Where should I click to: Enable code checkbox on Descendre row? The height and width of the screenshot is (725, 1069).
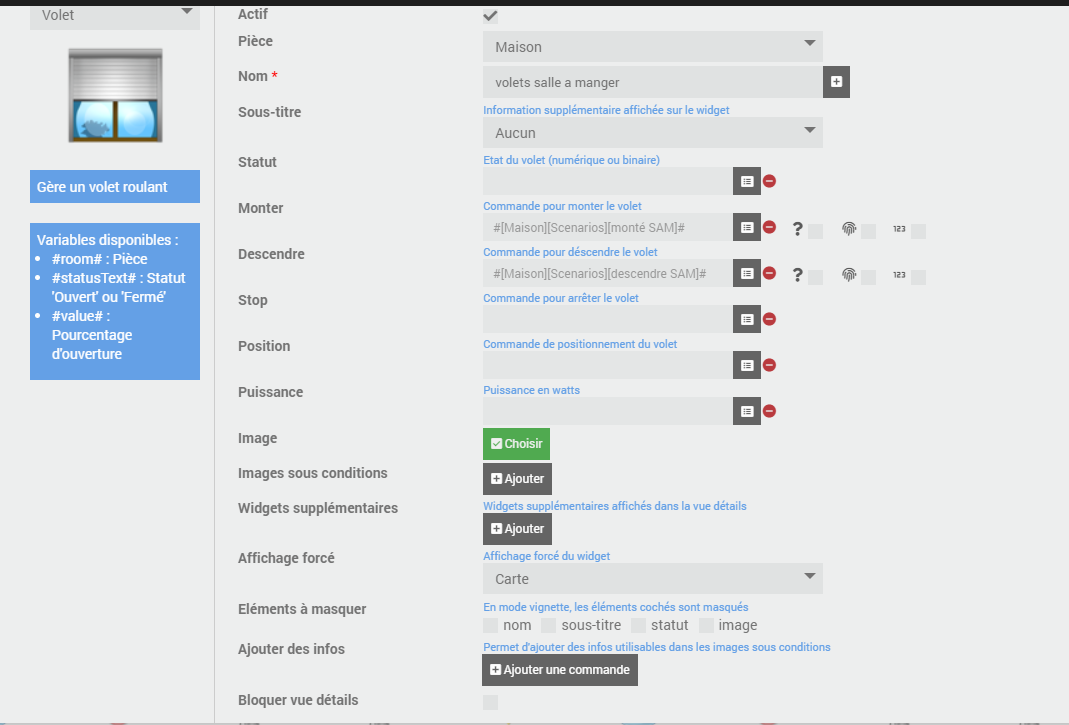point(918,277)
